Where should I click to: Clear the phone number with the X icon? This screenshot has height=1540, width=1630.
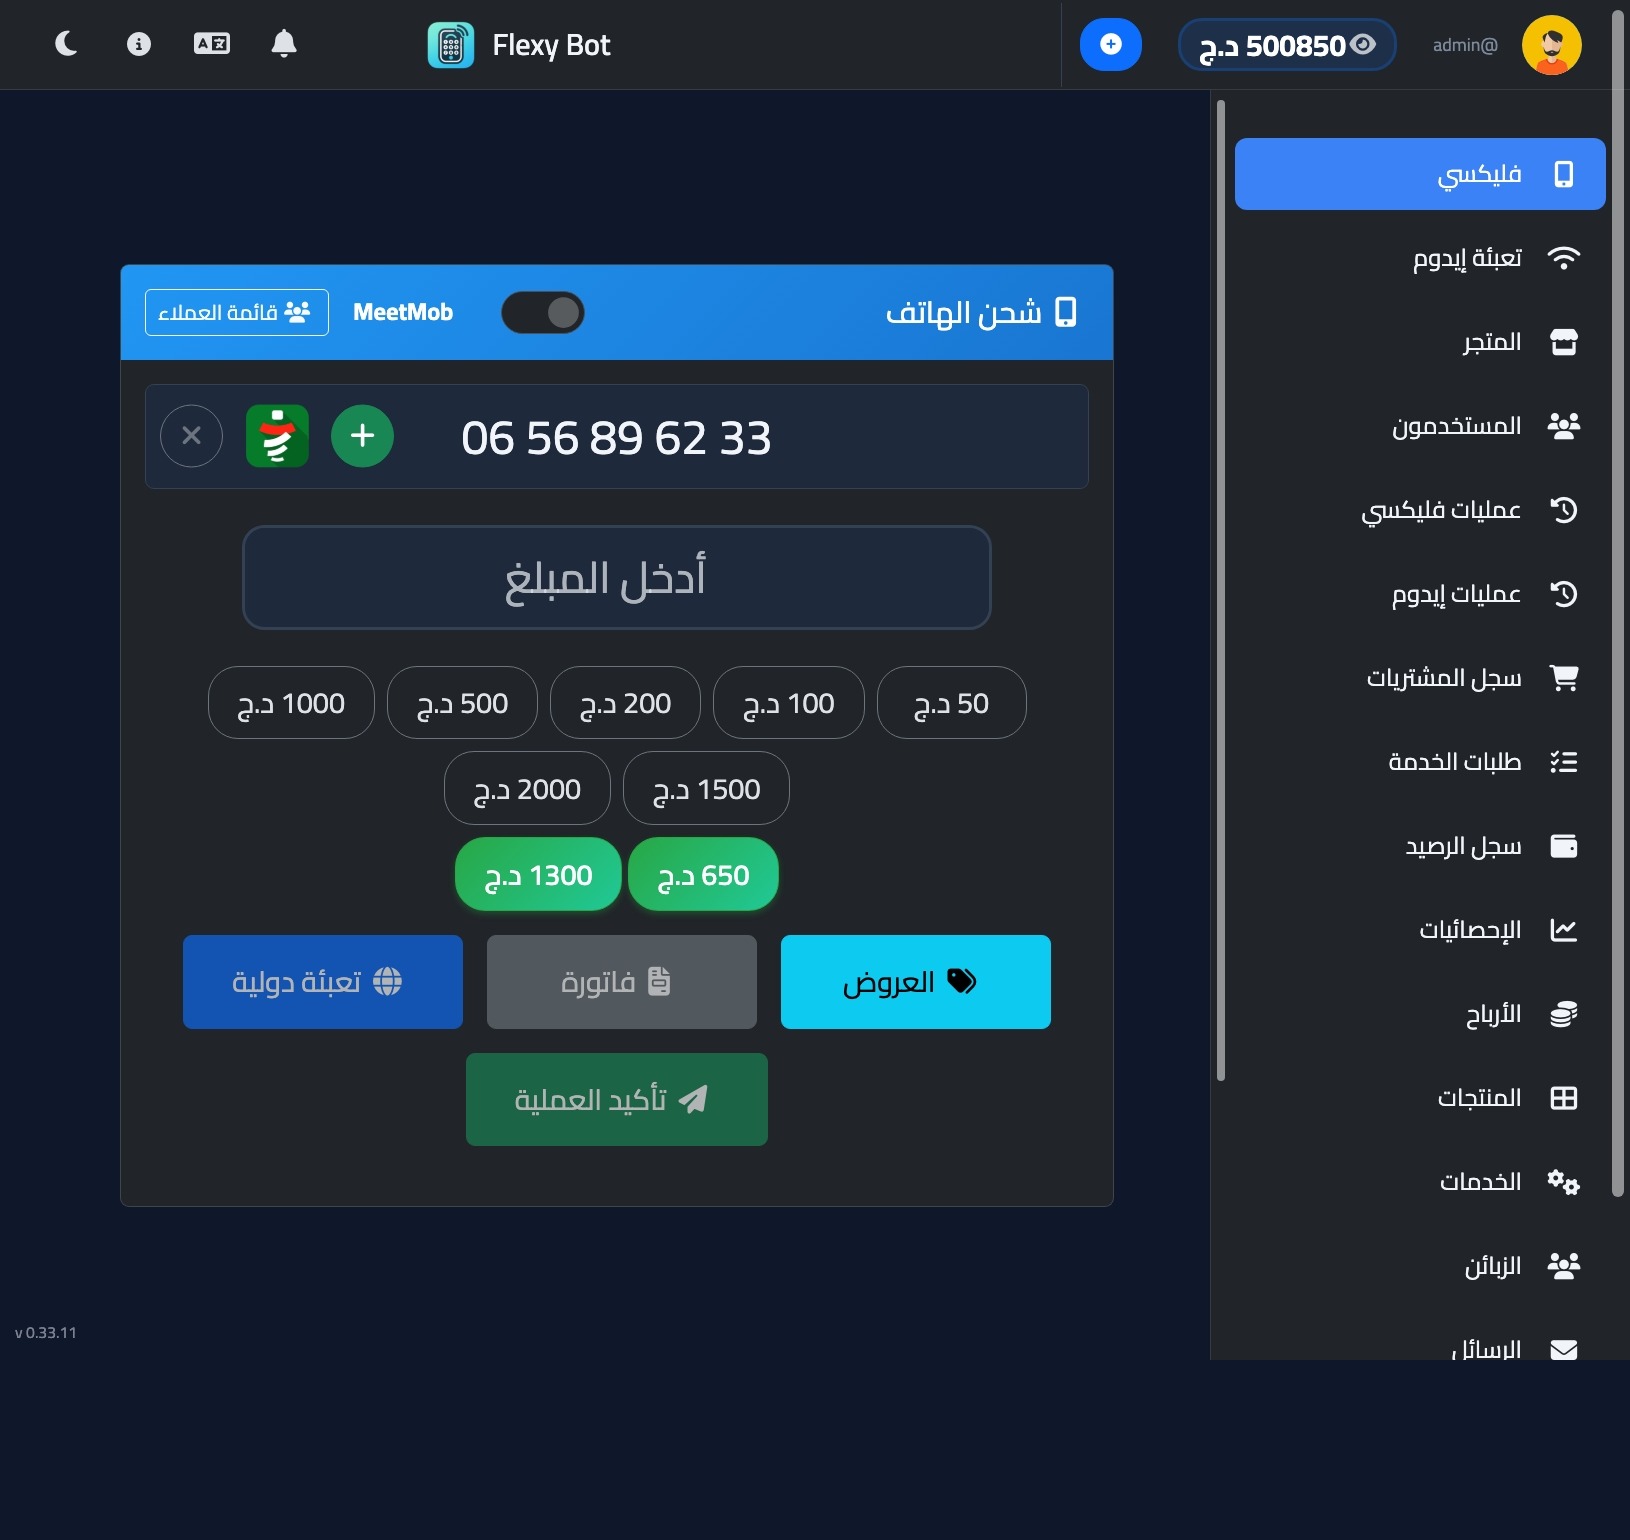191,436
